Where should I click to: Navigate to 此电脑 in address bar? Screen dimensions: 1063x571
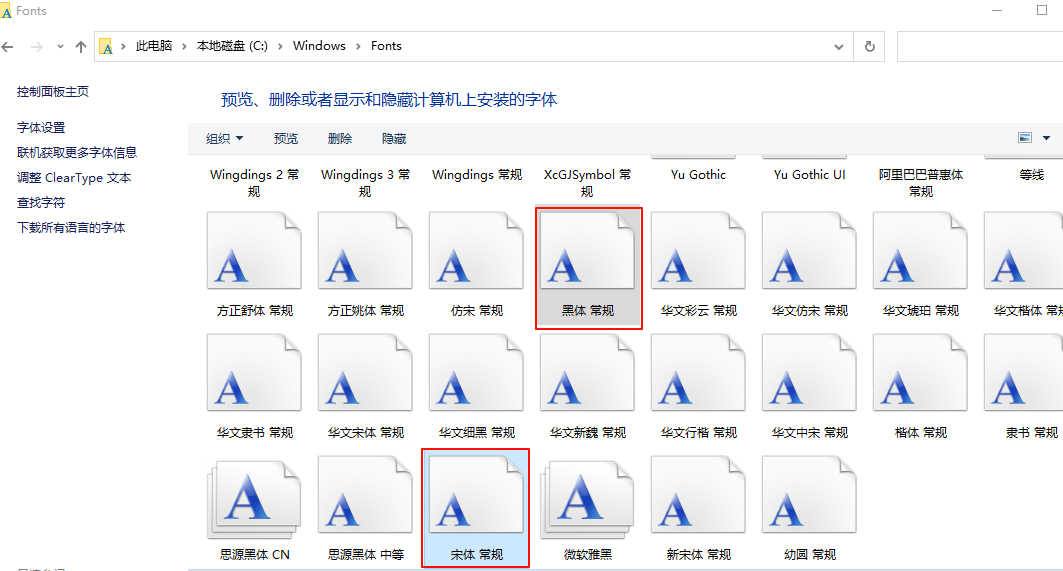pos(154,46)
